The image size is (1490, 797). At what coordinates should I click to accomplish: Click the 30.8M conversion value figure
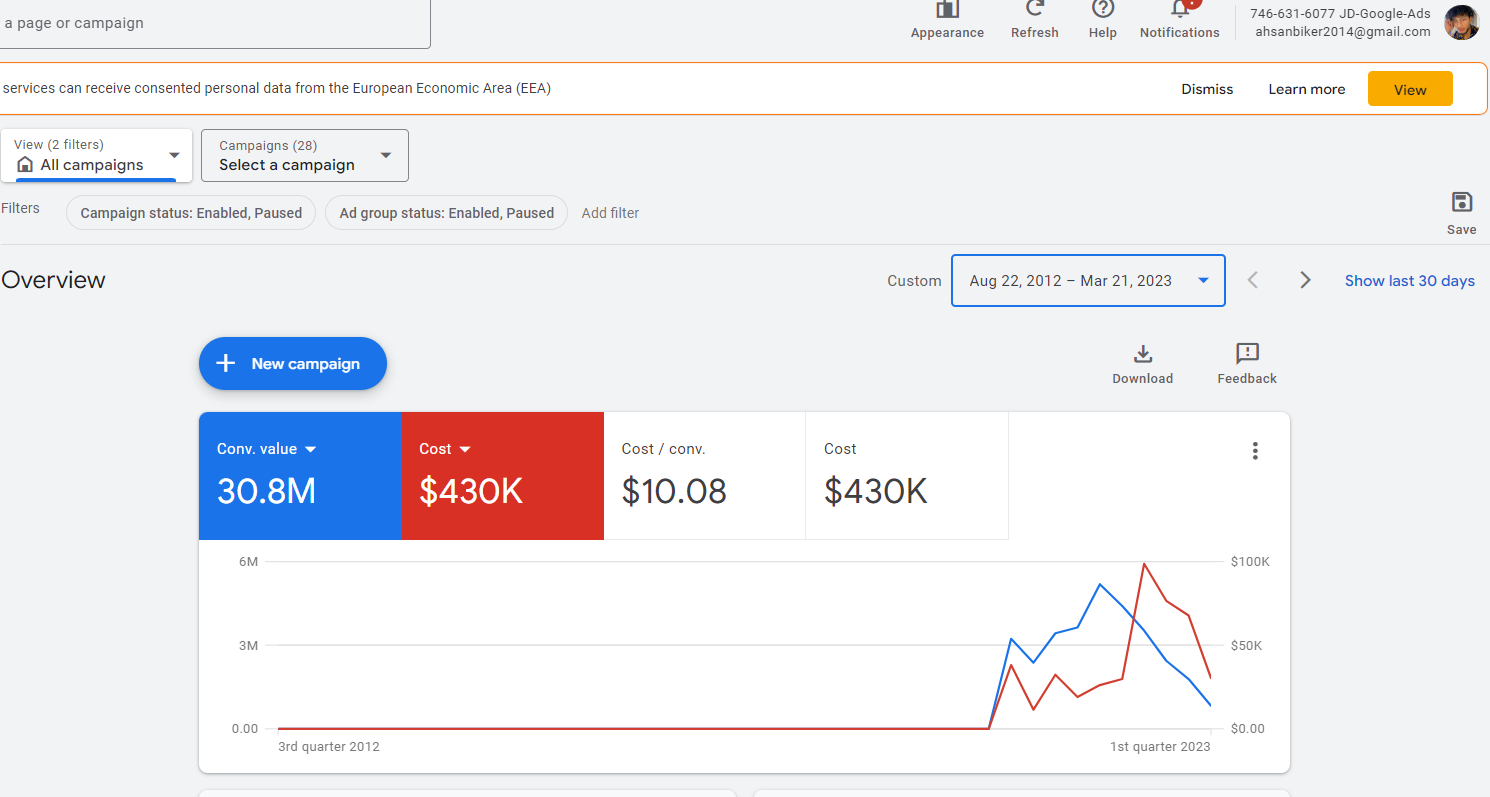coord(266,491)
